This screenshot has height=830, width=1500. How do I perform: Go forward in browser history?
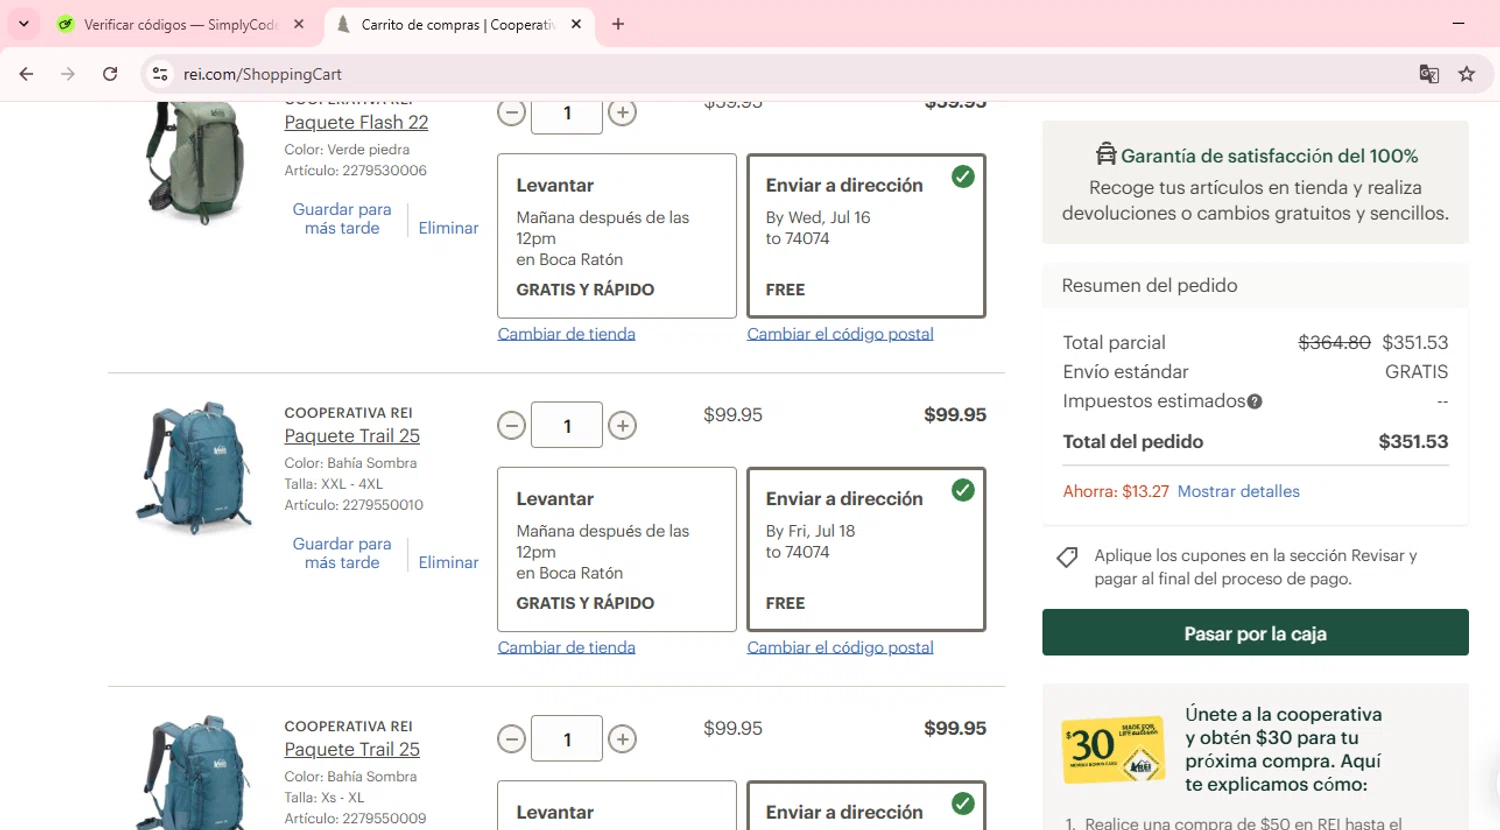tap(68, 74)
